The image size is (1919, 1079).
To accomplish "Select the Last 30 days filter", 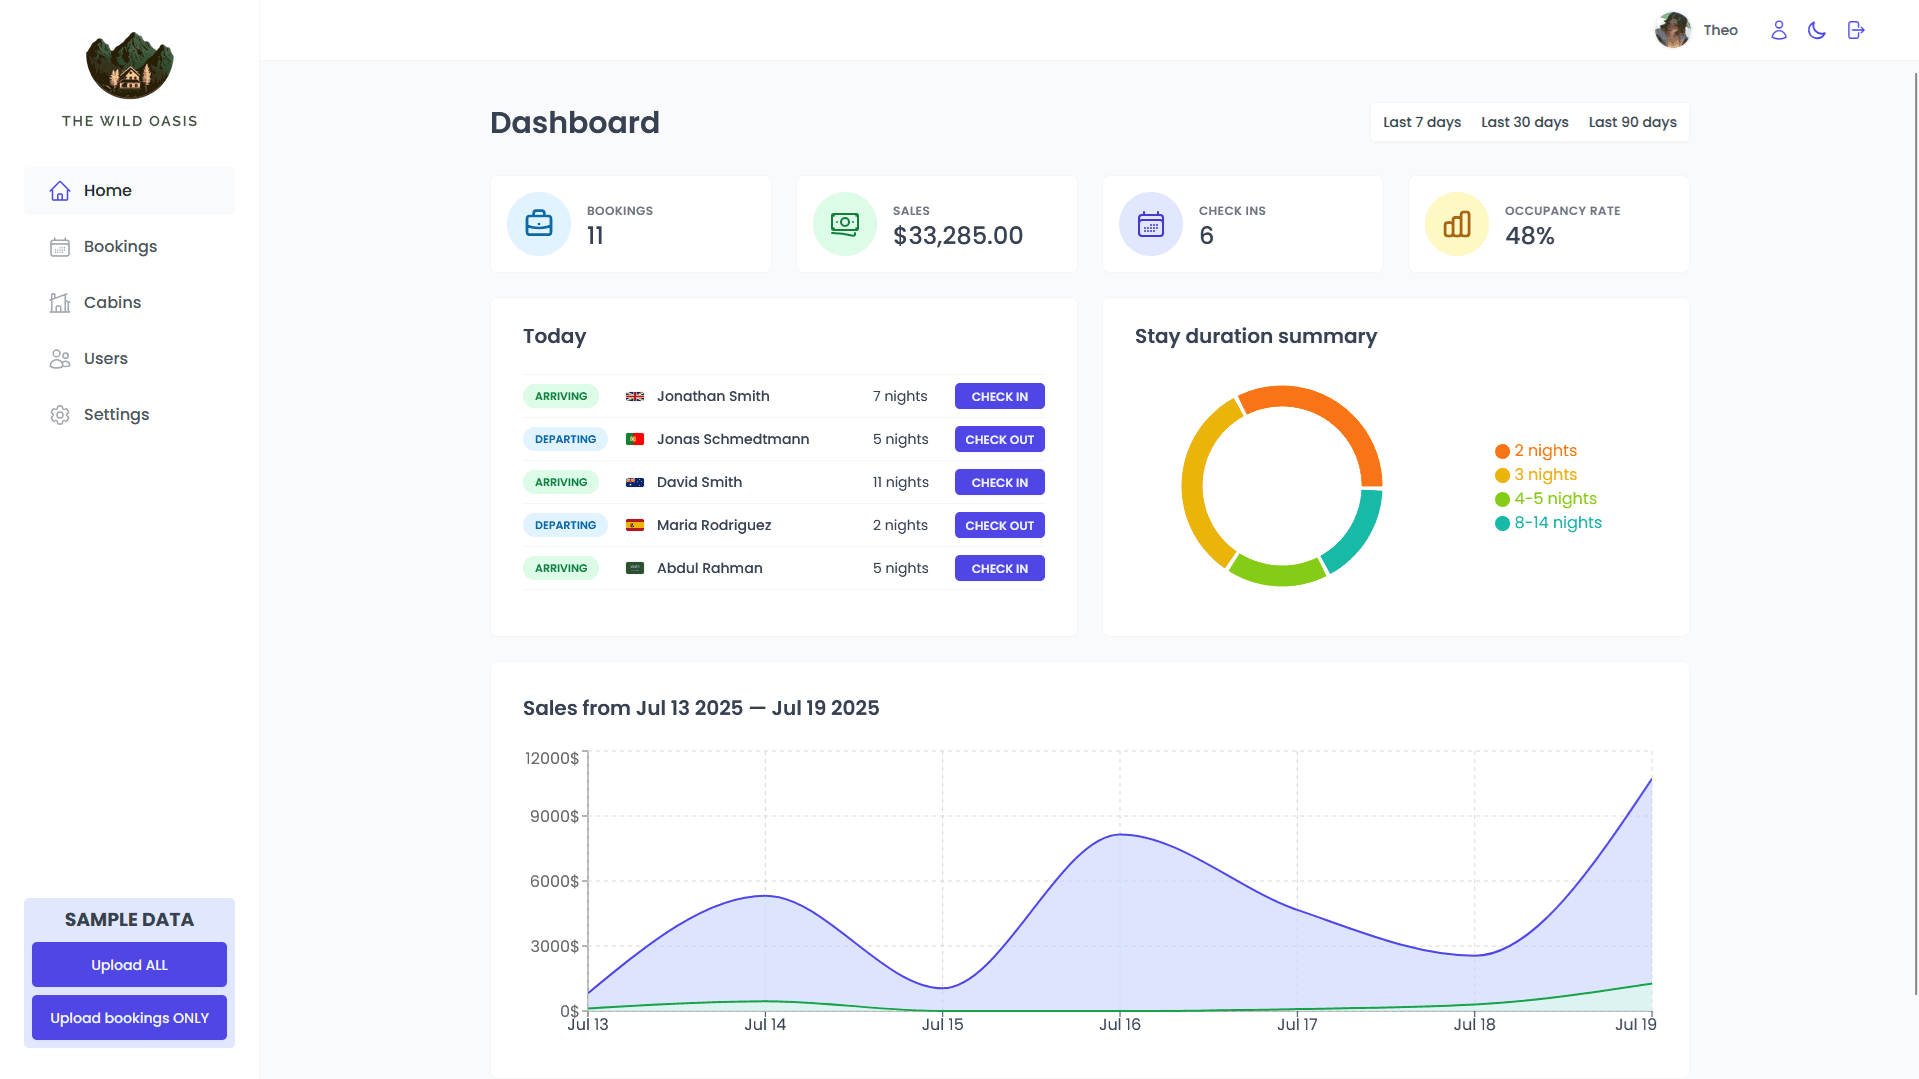I will pos(1524,122).
